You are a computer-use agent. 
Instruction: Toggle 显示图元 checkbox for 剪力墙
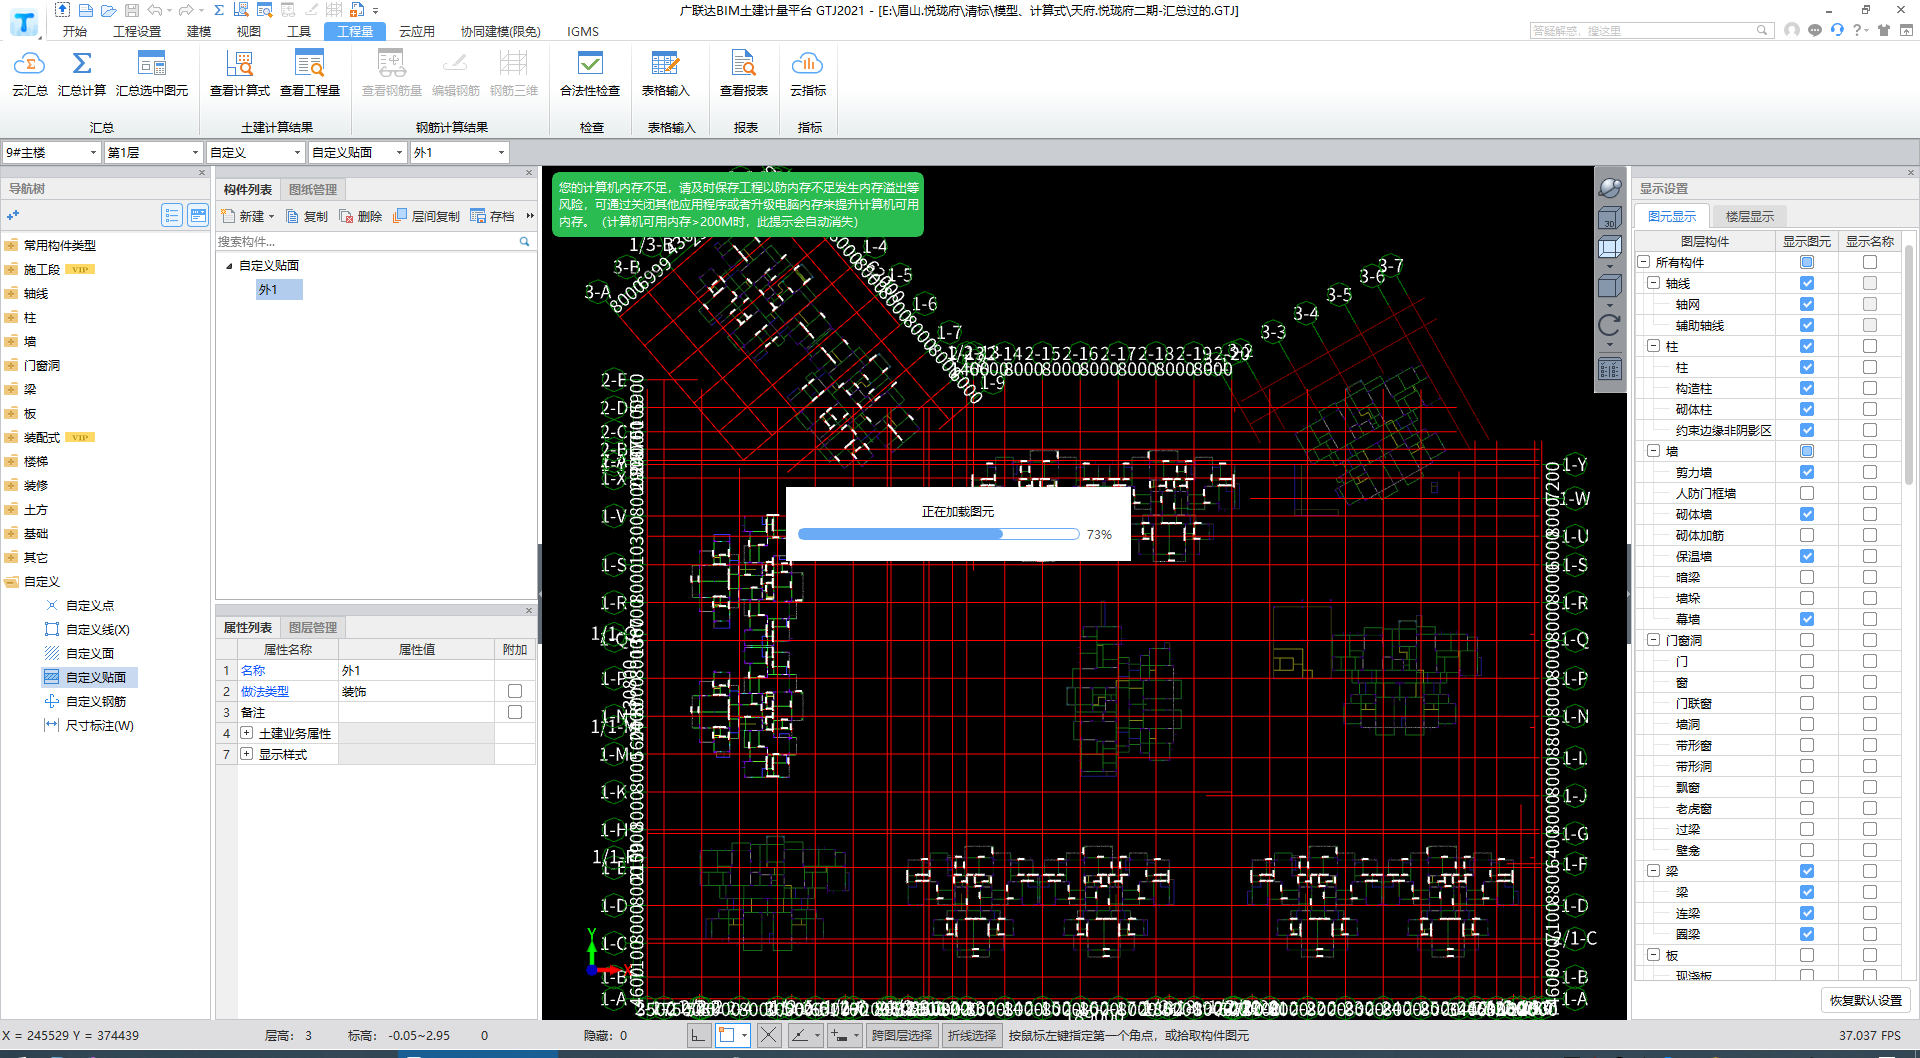(x=1807, y=472)
